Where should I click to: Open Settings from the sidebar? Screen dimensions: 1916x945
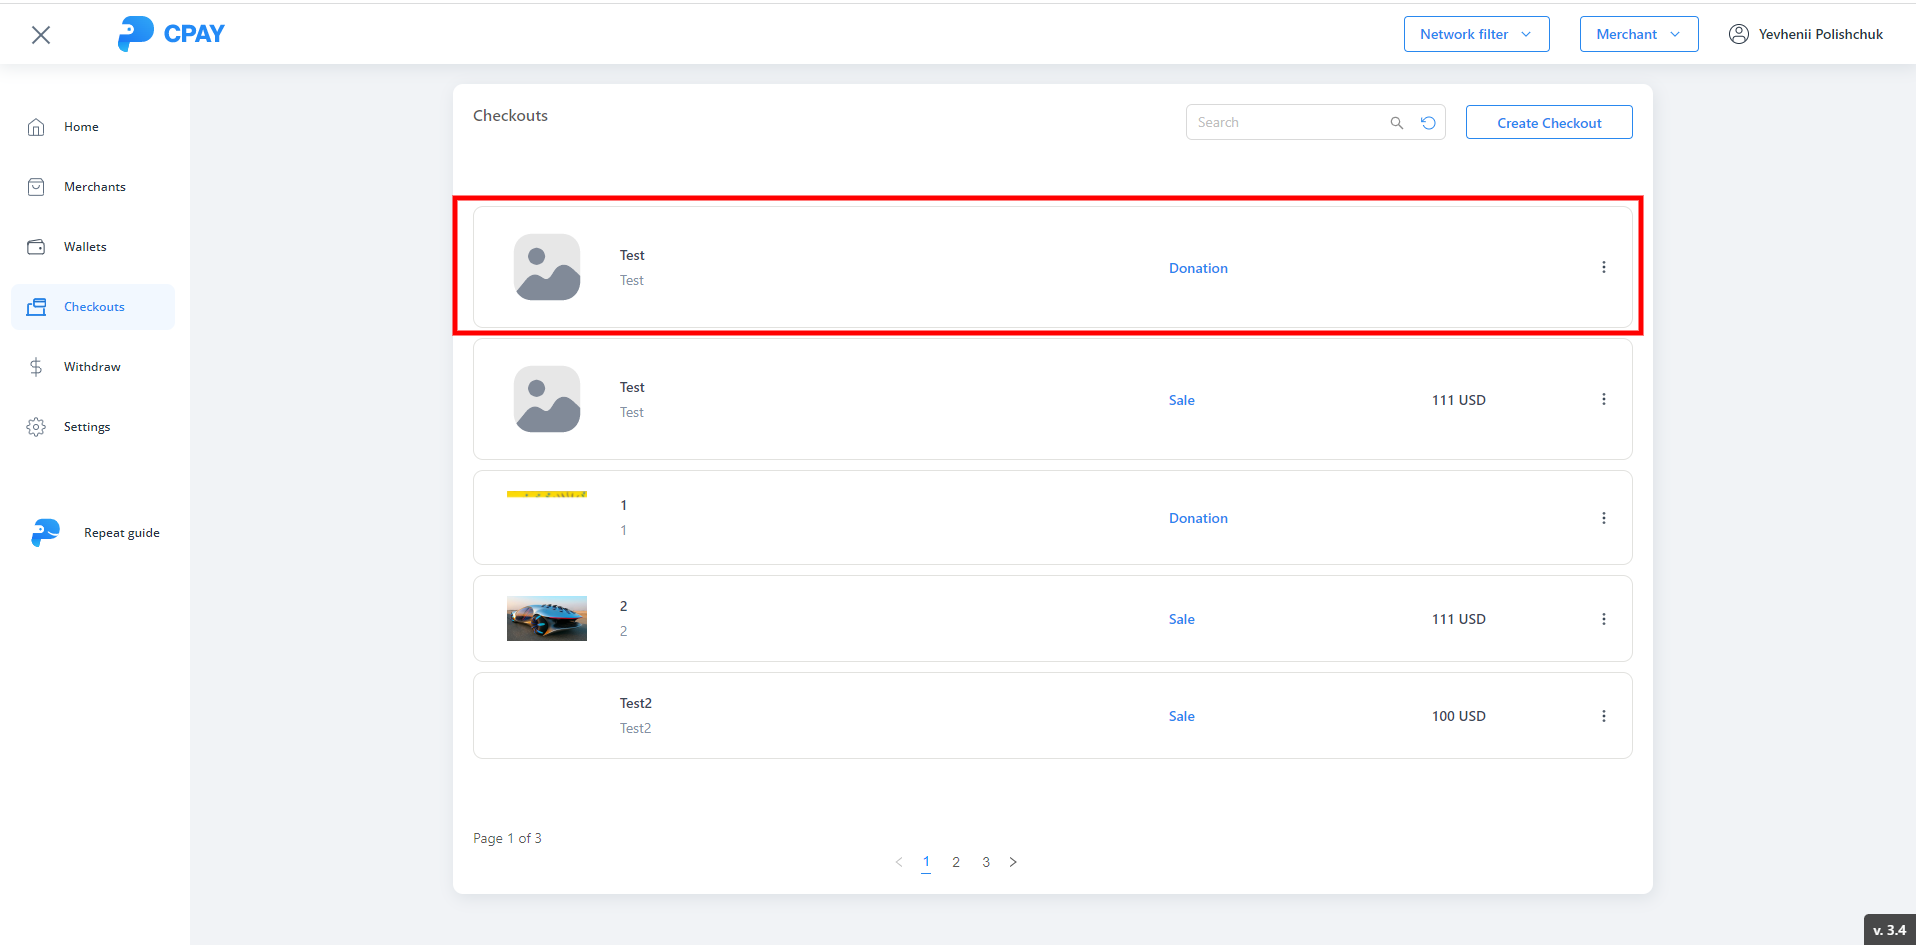(87, 427)
